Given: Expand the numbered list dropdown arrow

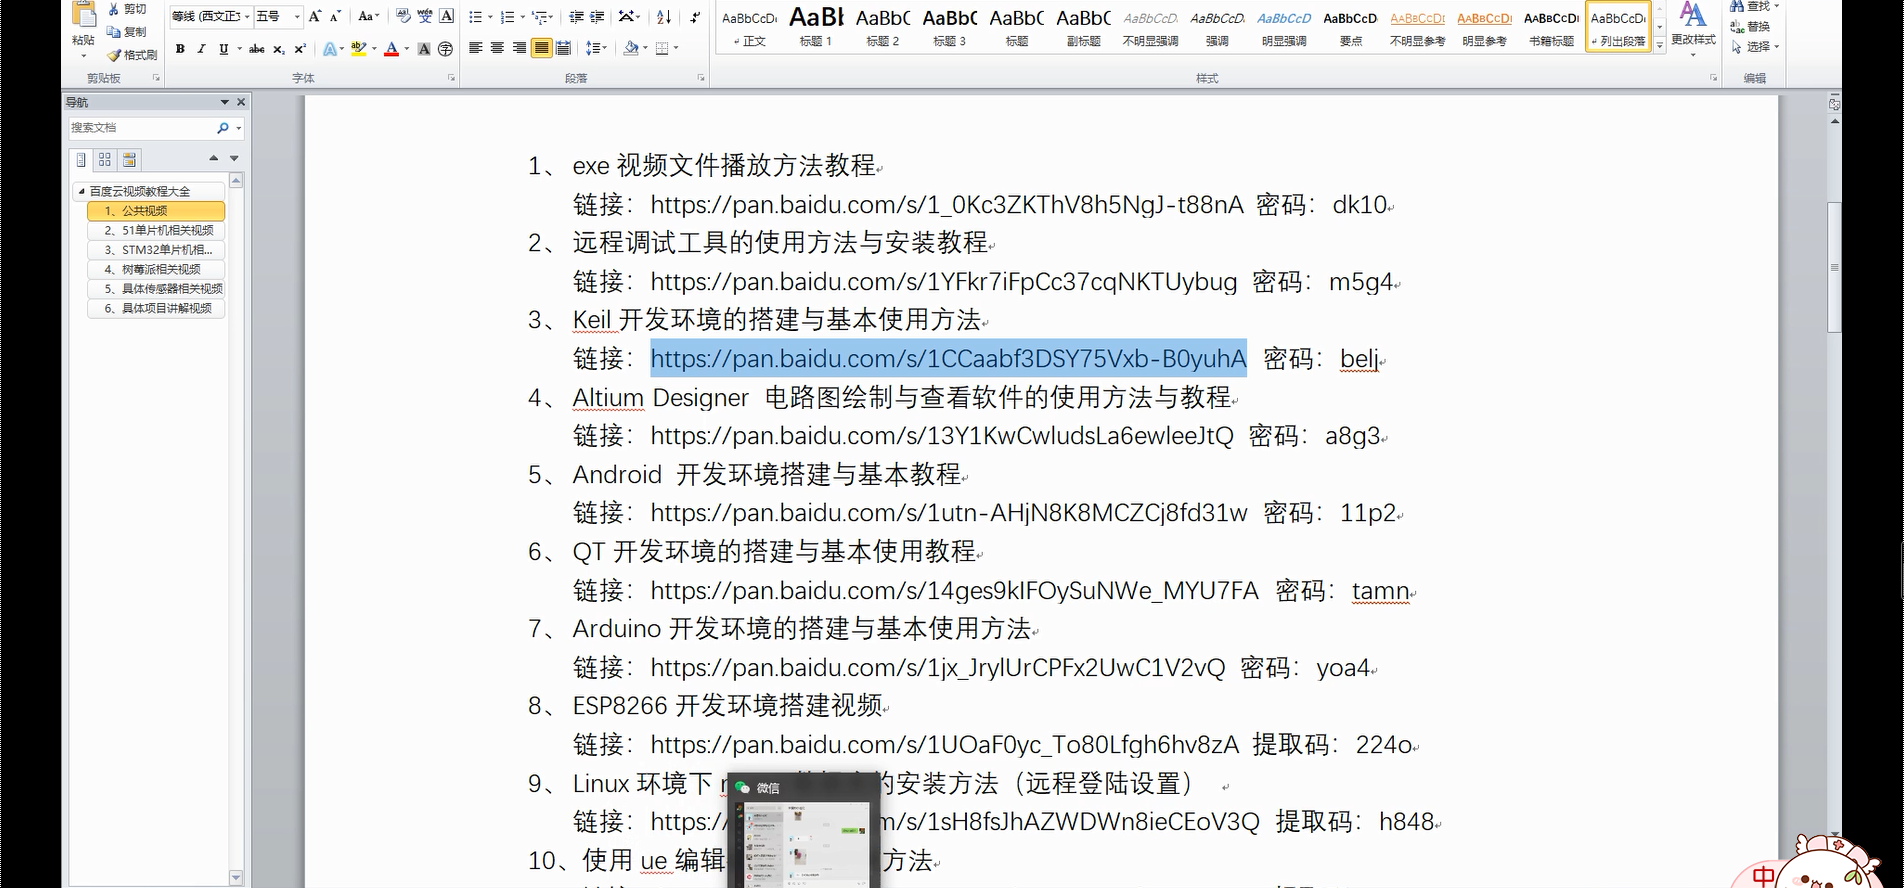Looking at the screenshot, I should click(522, 17).
